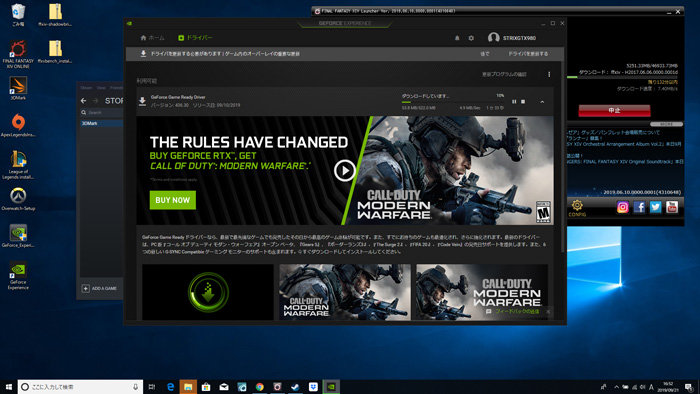Open Google Chrome from the taskbar
The image size is (700, 394).
(259, 387)
